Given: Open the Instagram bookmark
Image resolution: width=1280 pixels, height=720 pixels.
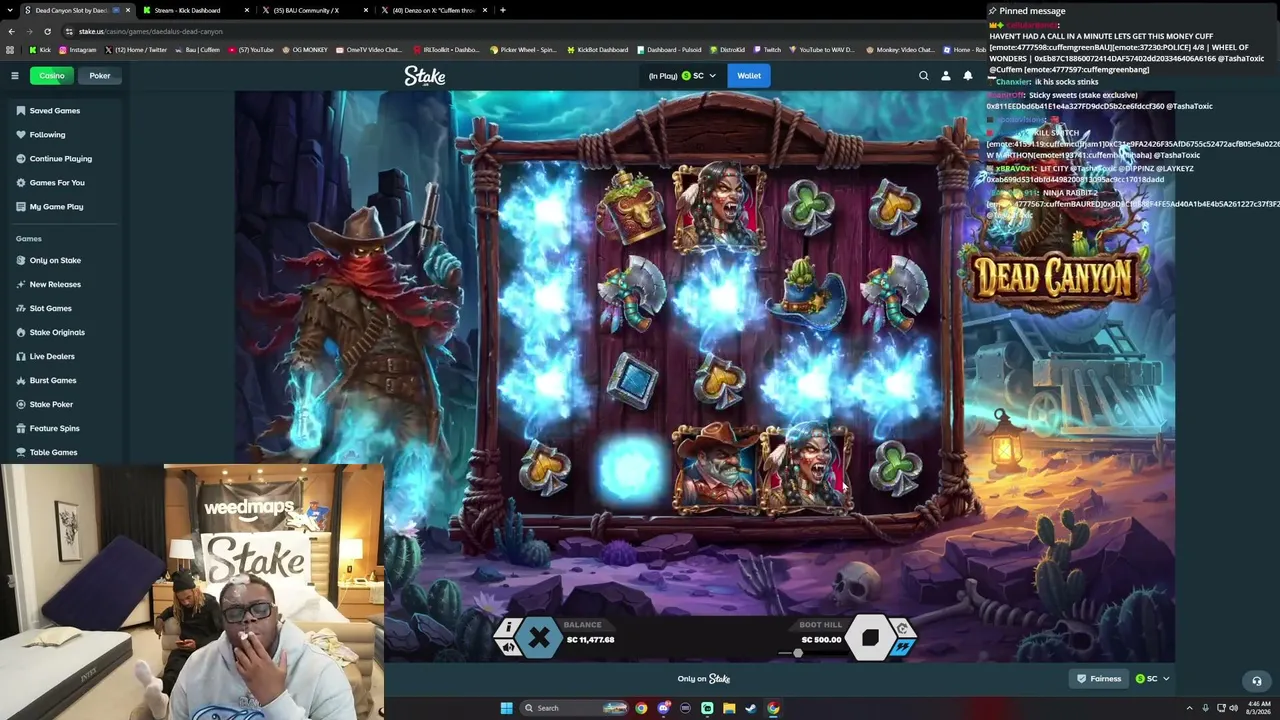Looking at the screenshot, I should pos(78,50).
